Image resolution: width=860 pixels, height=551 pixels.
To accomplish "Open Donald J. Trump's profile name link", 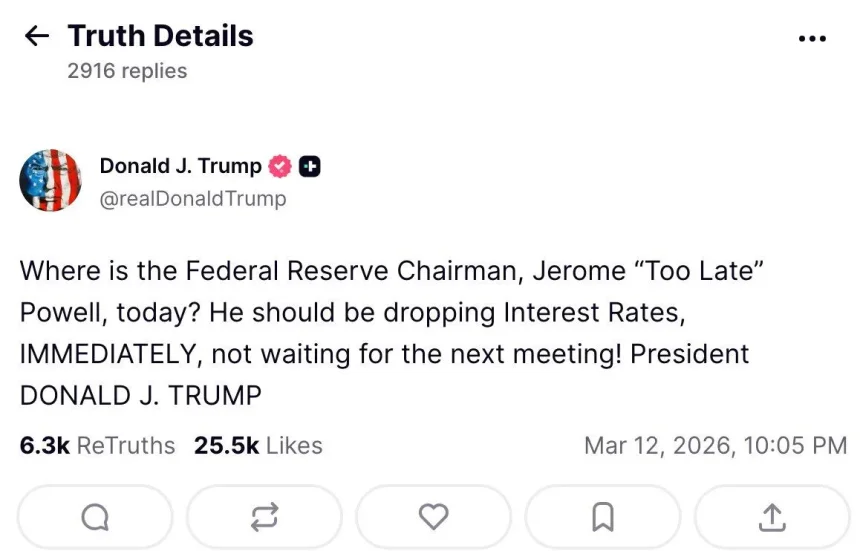I will pyautogui.click(x=180, y=166).
